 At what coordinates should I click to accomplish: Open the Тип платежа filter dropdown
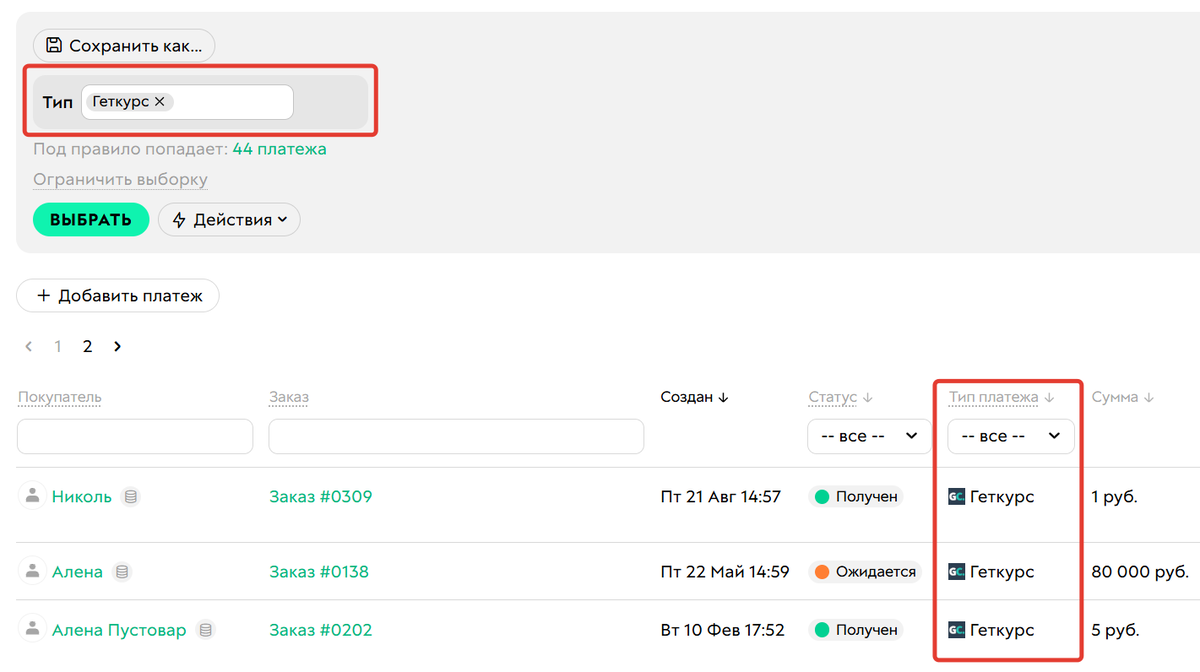coord(1011,436)
